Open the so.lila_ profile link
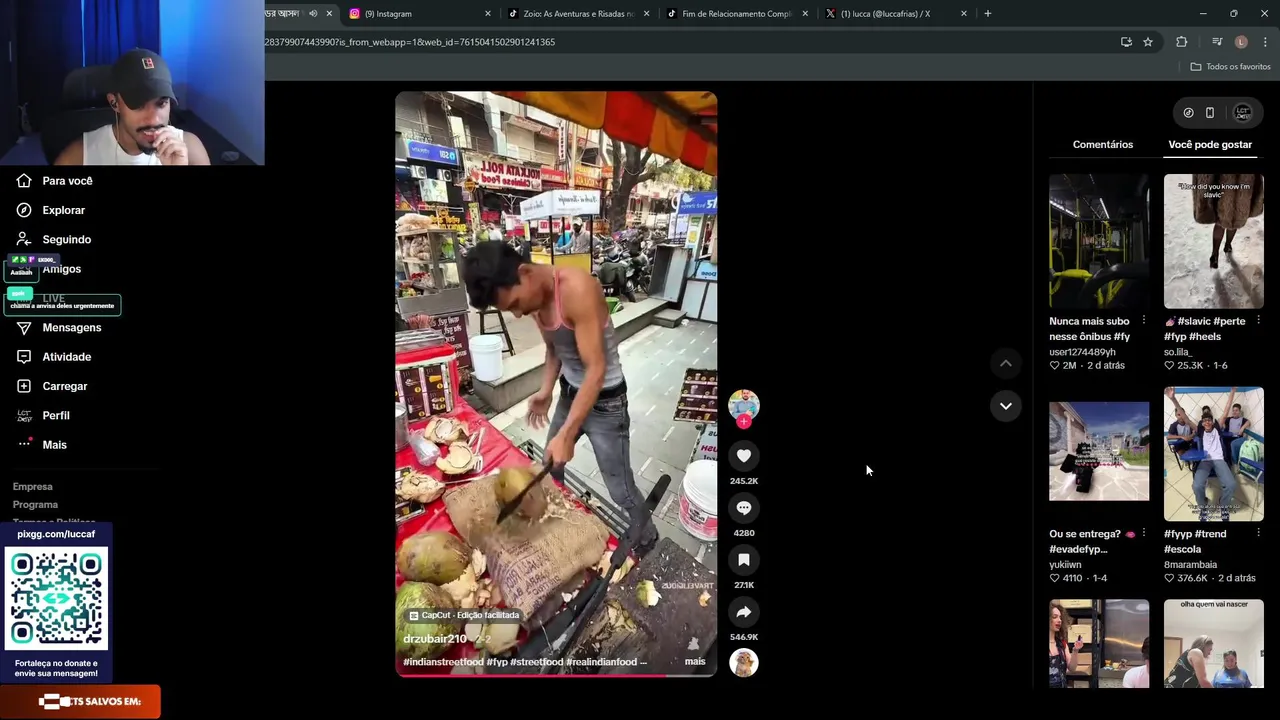Screen dimensions: 1280x720 (x=1176, y=352)
